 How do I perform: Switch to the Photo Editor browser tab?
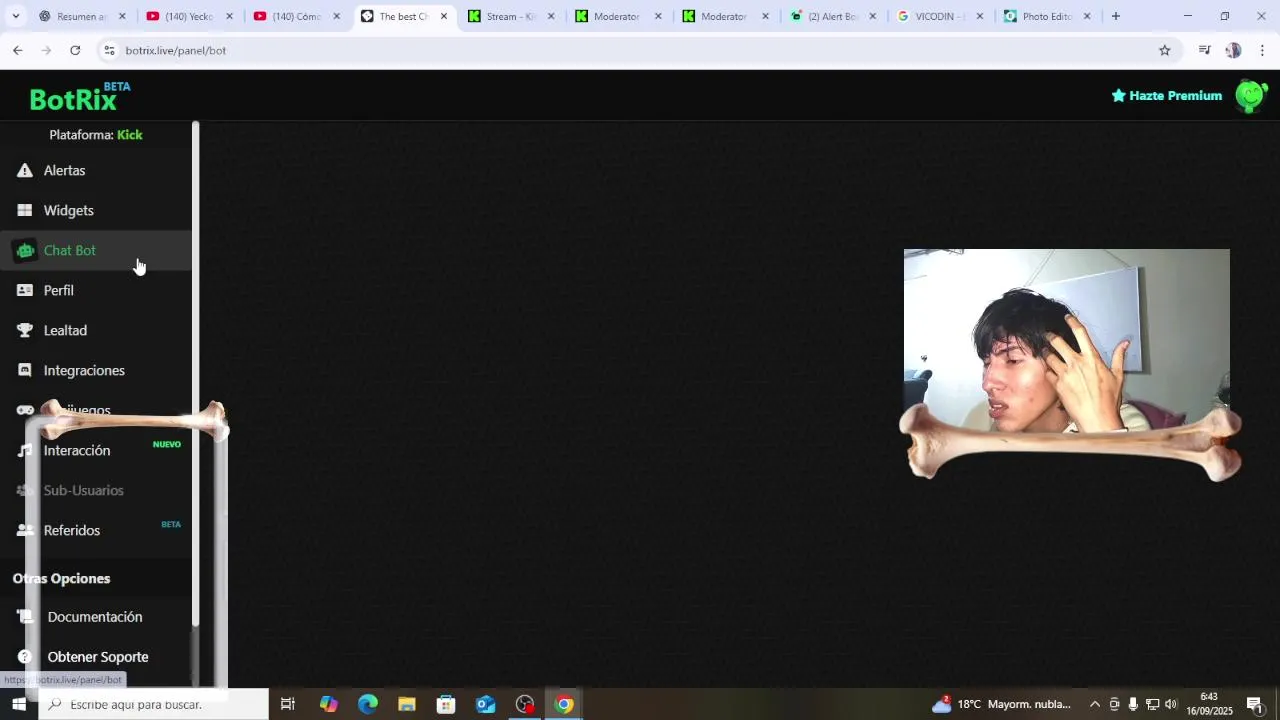point(1046,16)
